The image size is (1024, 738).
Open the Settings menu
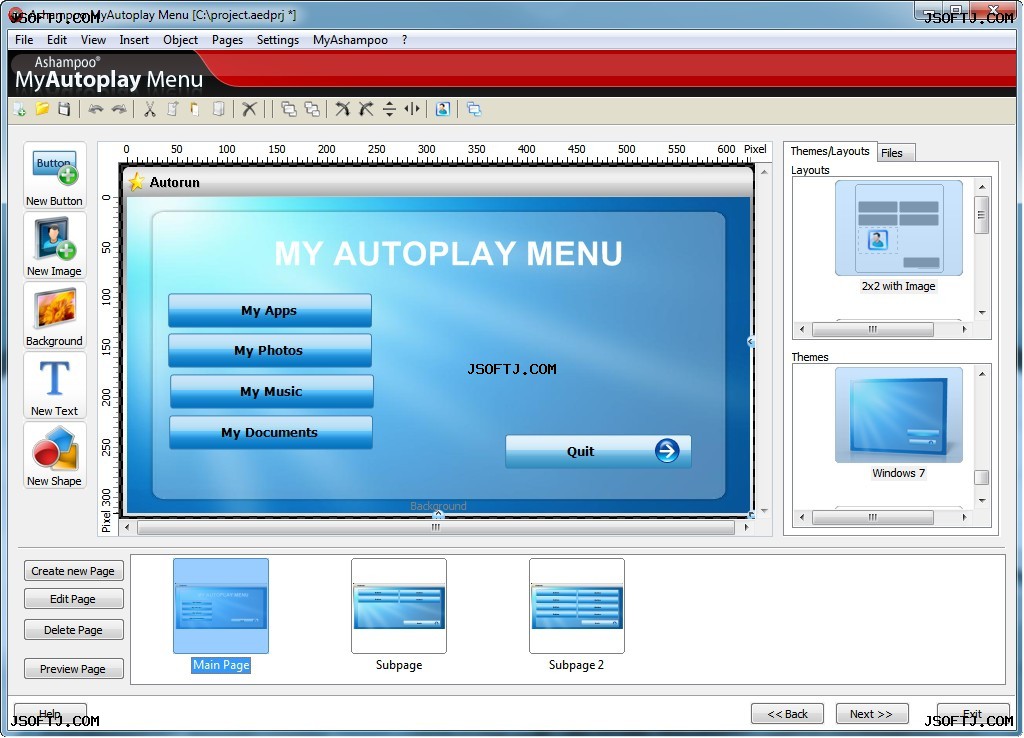tap(278, 40)
